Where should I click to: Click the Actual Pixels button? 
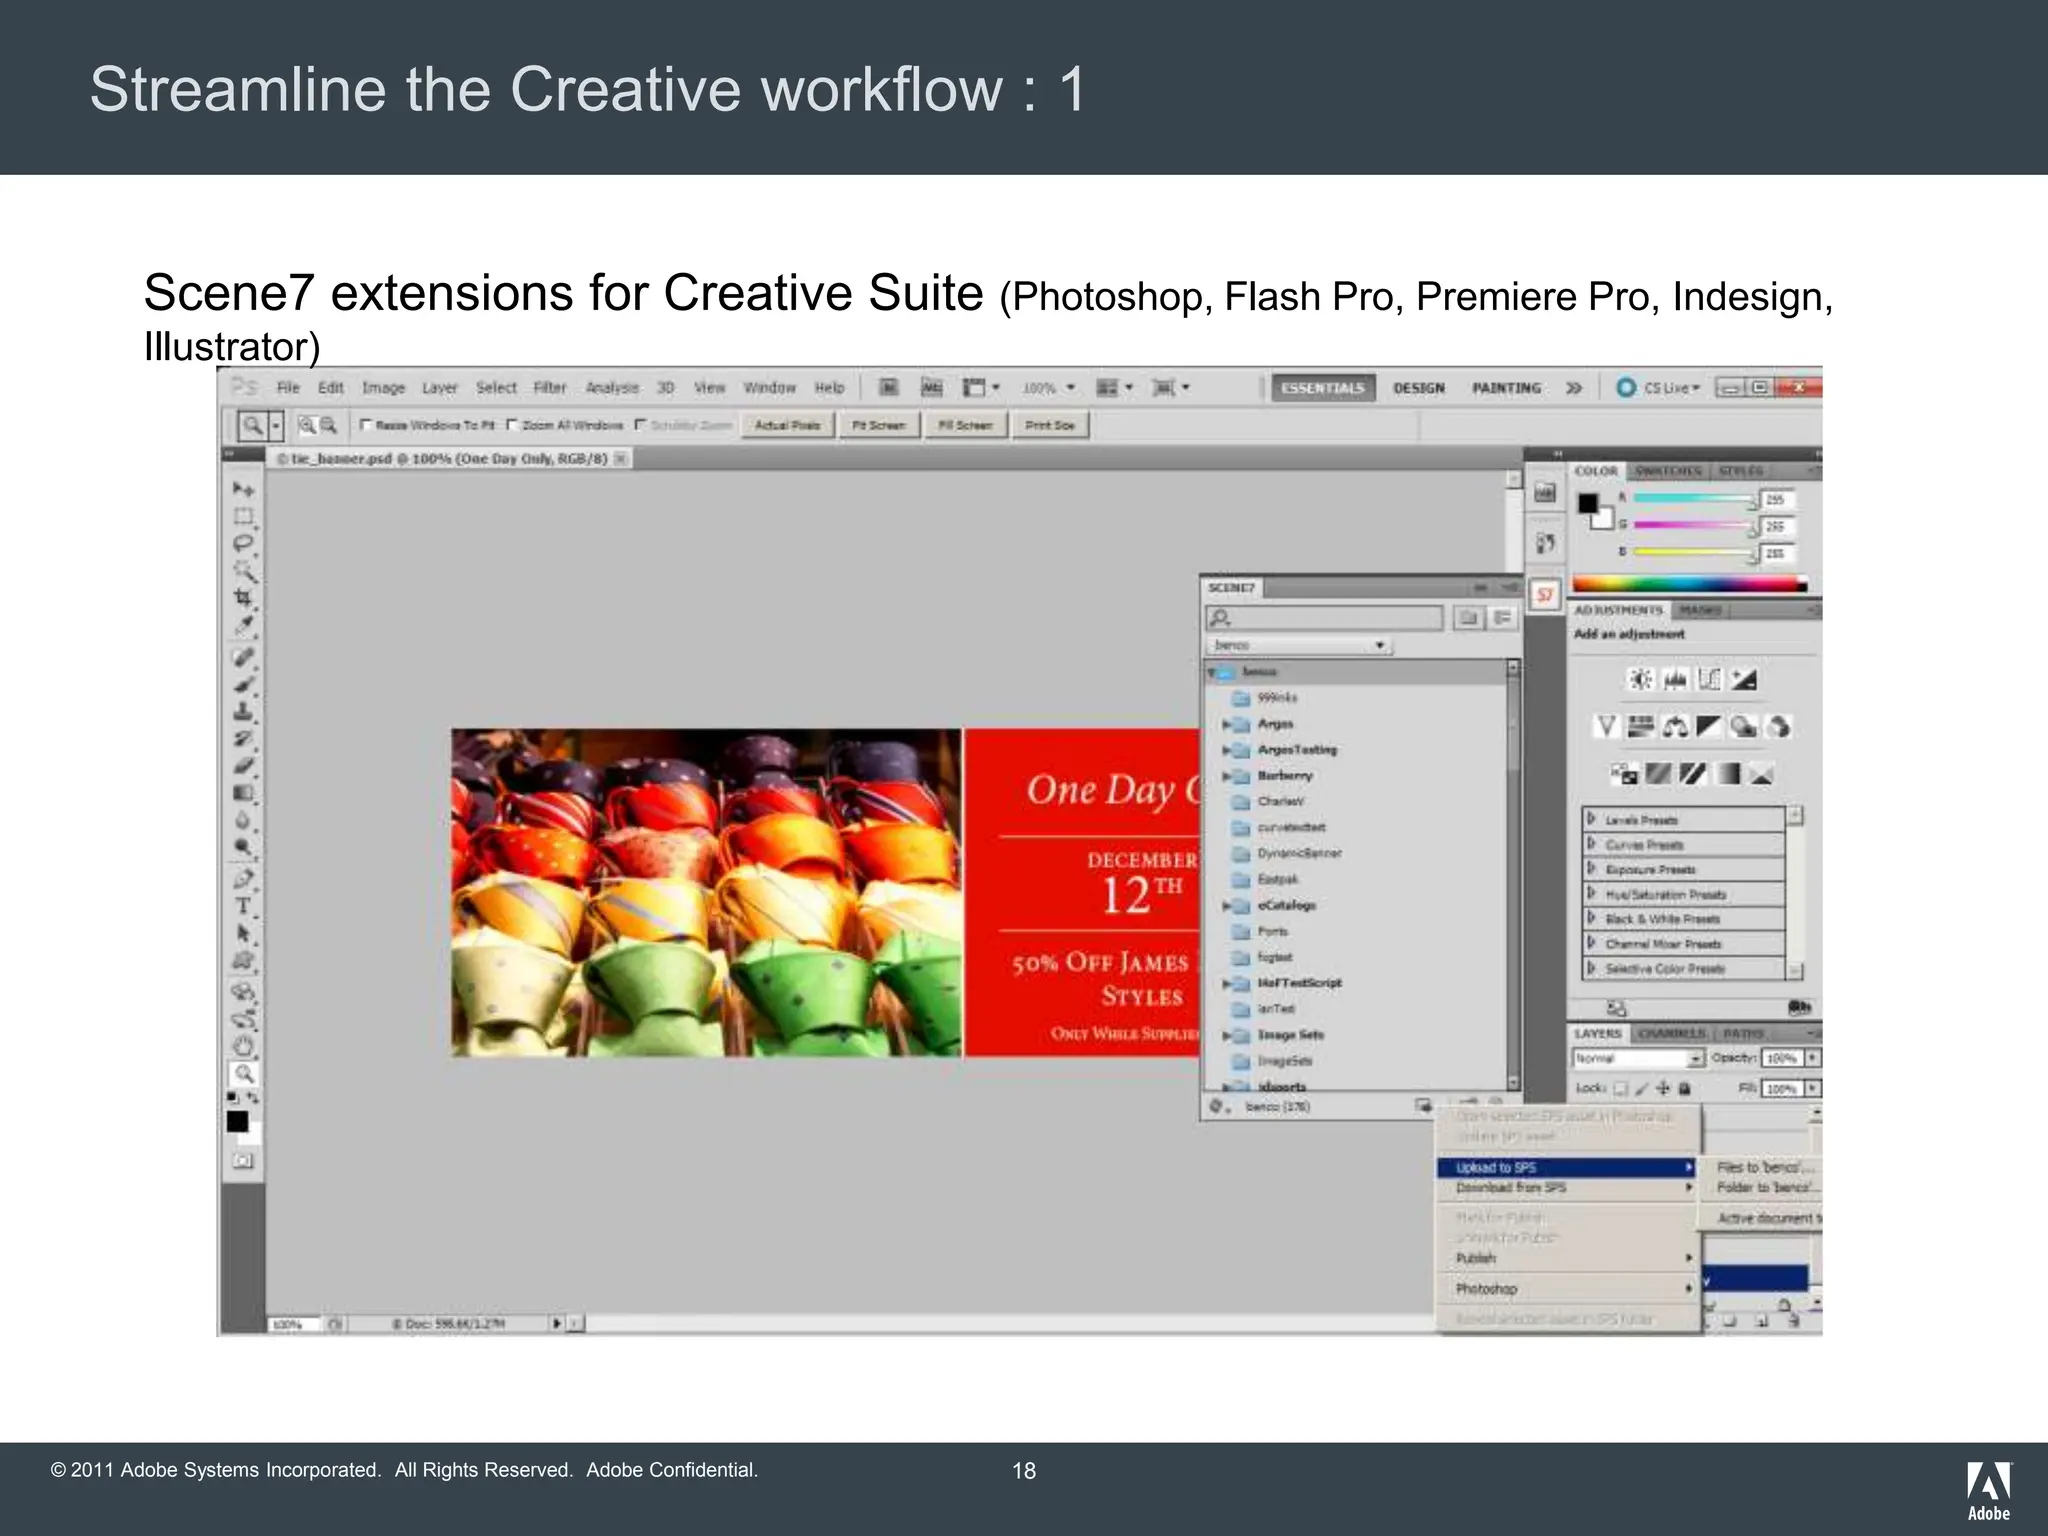click(x=787, y=425)
